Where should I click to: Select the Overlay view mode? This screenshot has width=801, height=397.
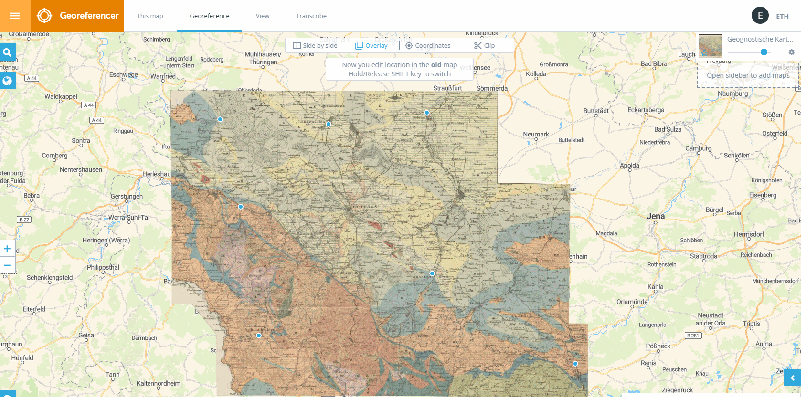coord(371,45)
